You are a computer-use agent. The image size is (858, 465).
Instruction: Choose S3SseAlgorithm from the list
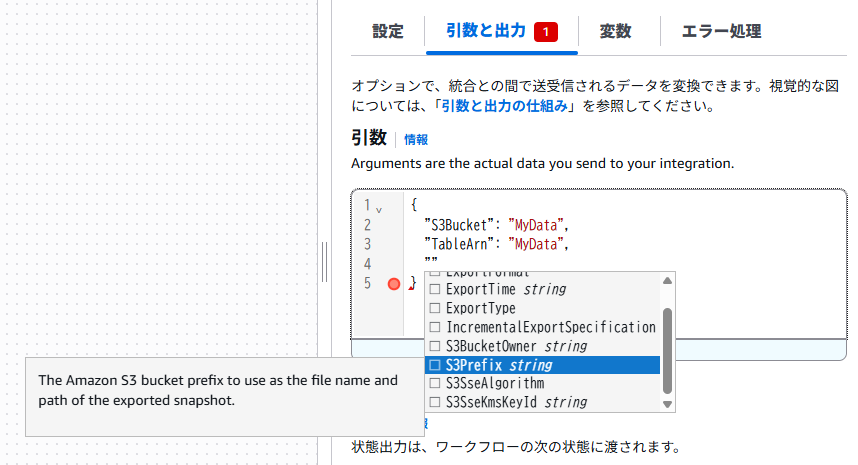click(542, 383)
